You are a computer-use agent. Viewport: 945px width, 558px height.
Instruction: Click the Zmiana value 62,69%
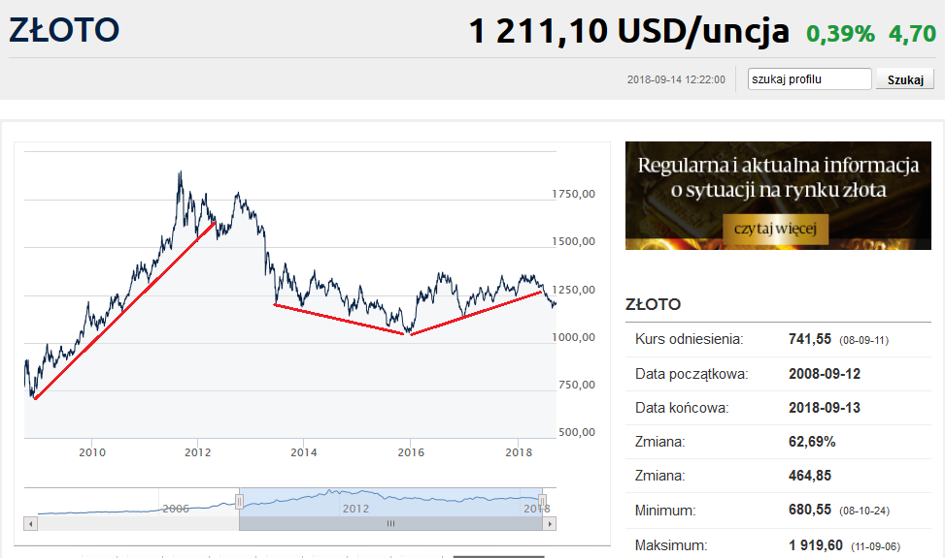pos(811,442)
